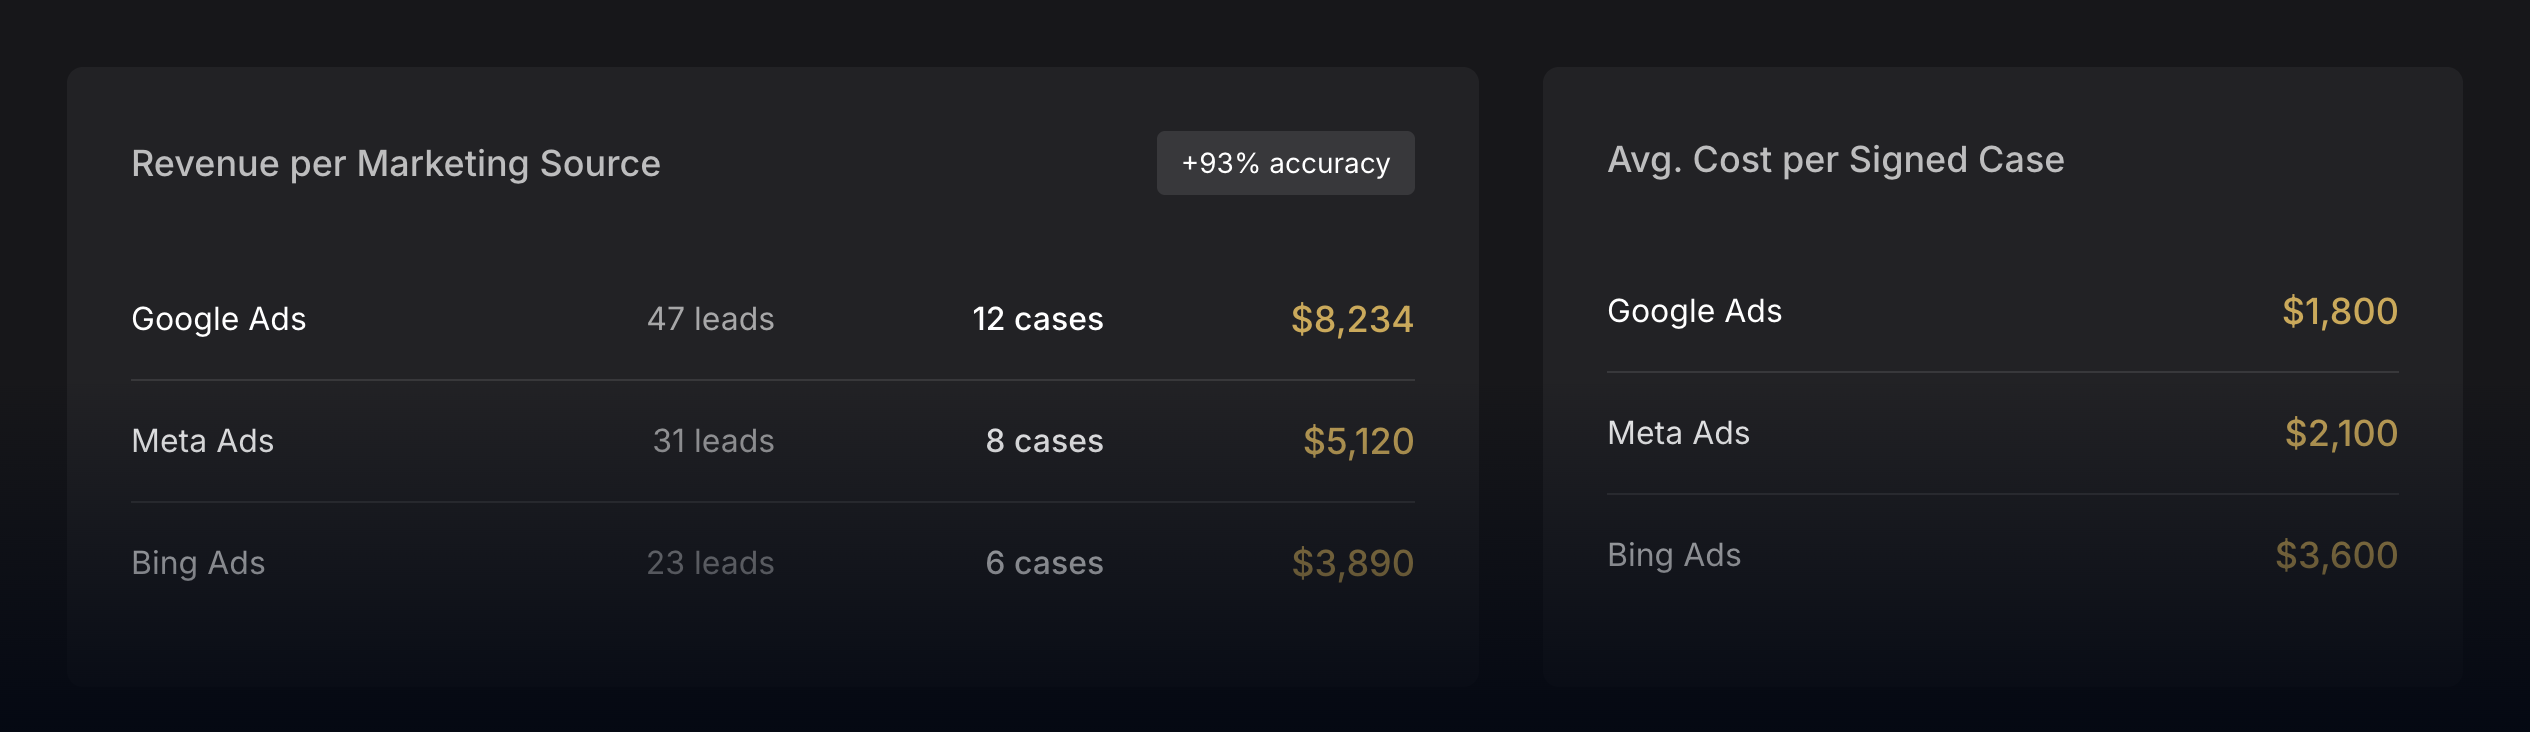Click the 6 cases value for Bing Ads
The height and width of the screenshot is (732, 2530).
click(1043, 562)
